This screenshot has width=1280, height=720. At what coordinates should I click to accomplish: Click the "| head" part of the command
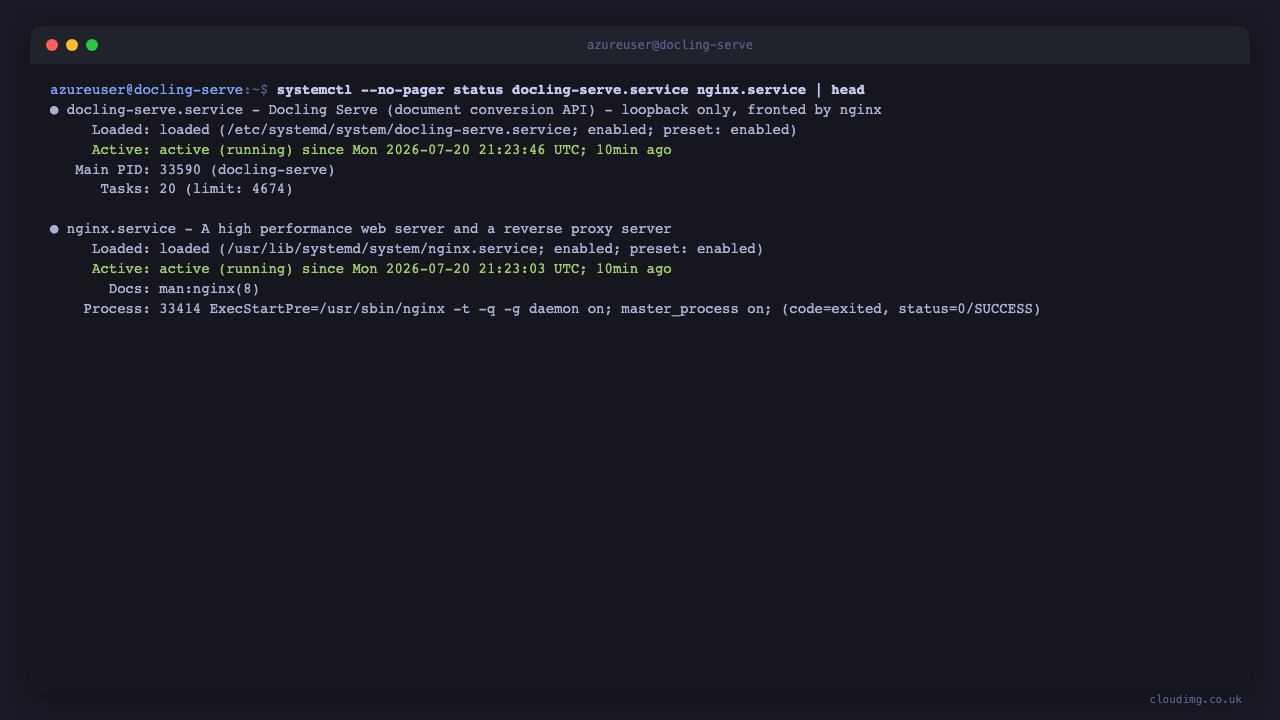pos(840,90)
